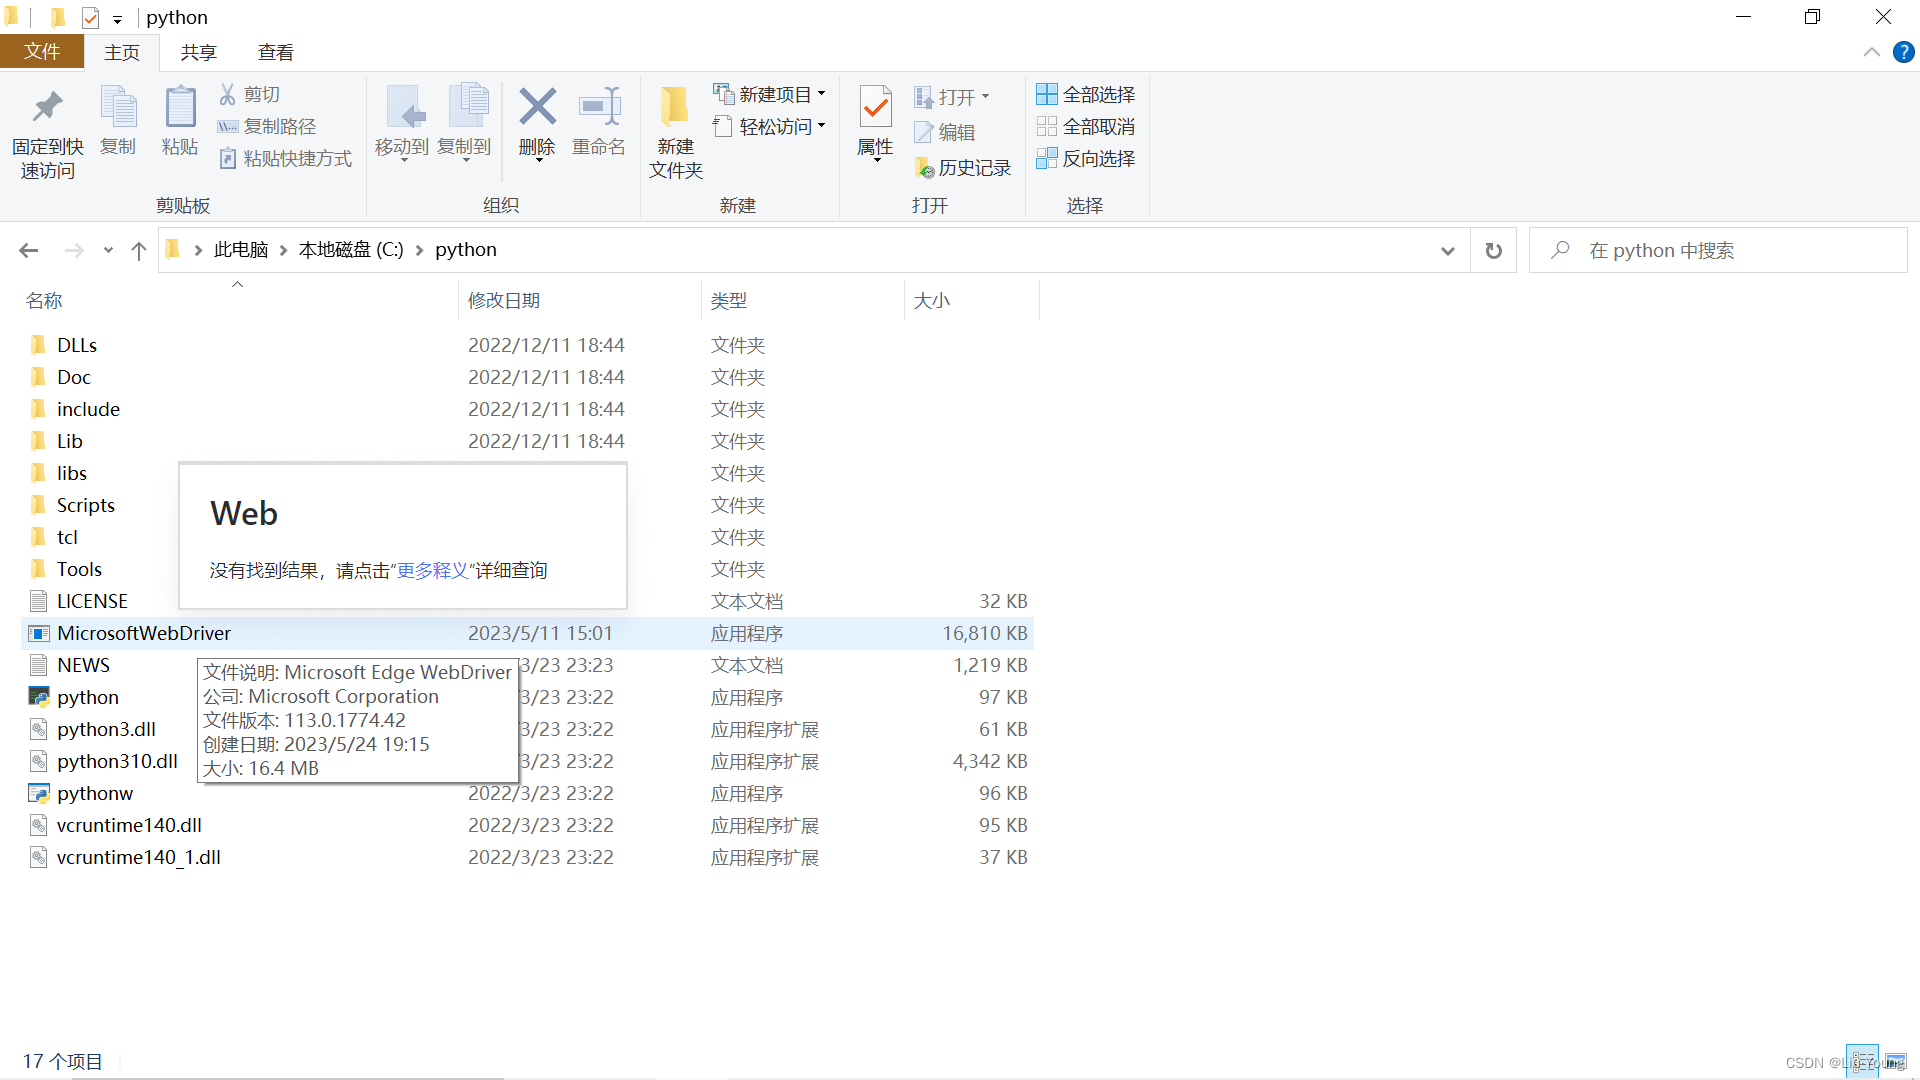Open Properties for the selected file
The width and height of the screenshot is (1920, 1080).
(x=875, y=125)
